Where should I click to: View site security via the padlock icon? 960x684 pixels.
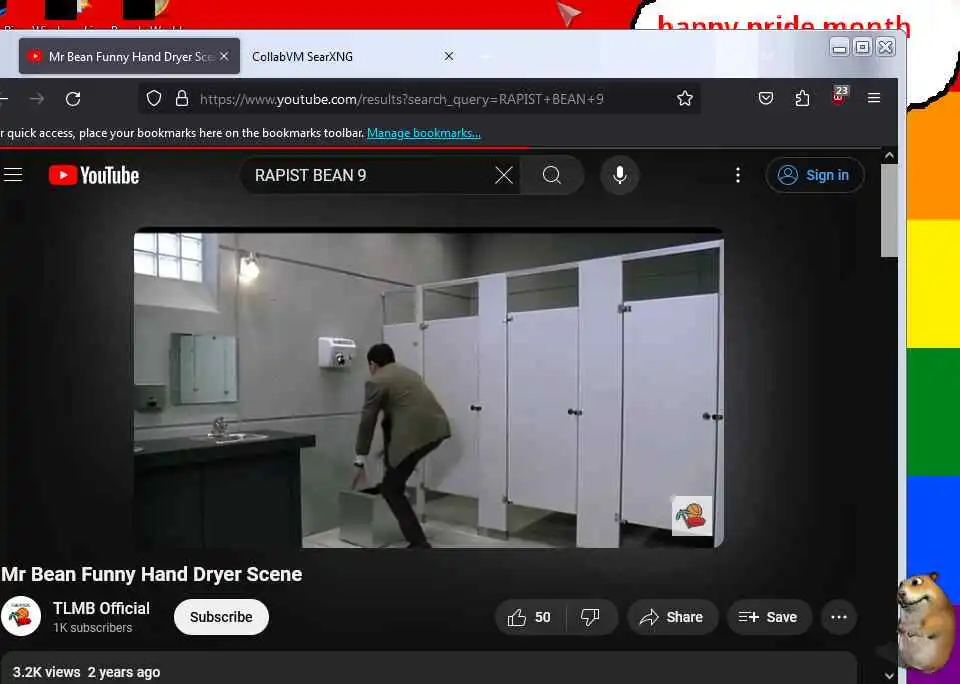[182, 98]
